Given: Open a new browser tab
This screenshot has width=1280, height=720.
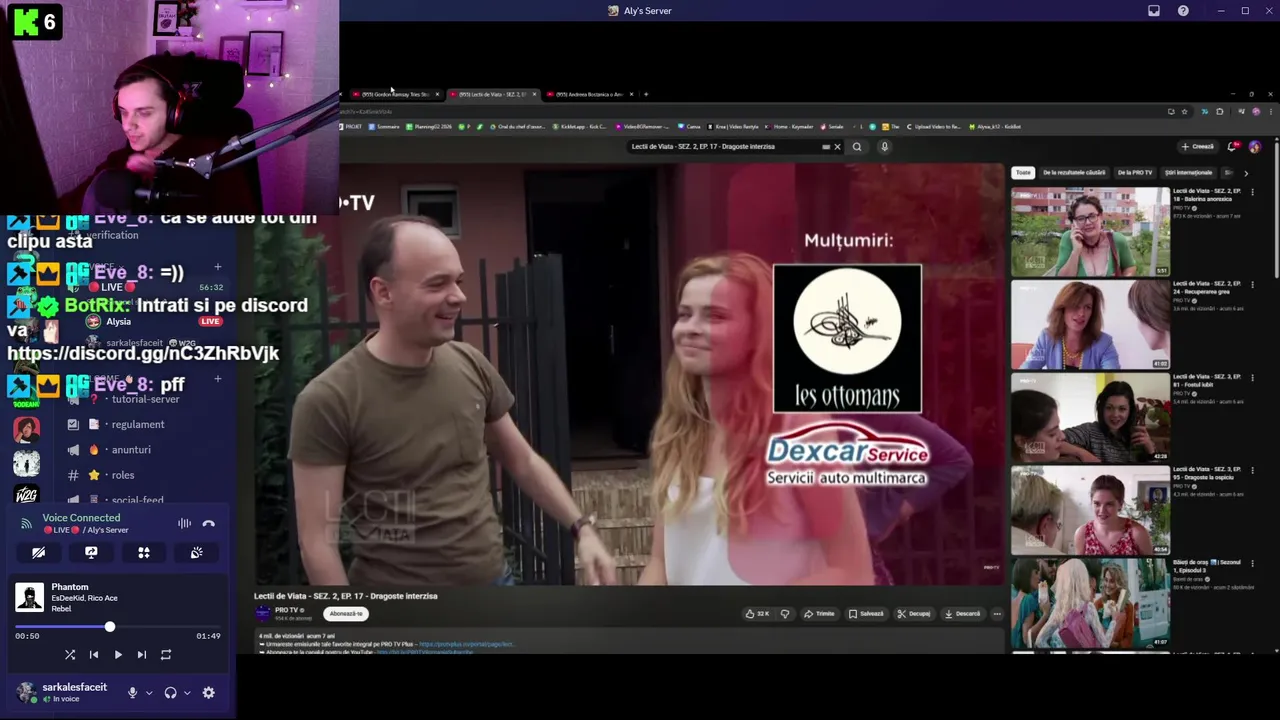Looking at the screenshot, I should pyautogui.click(x=646, y=94).
